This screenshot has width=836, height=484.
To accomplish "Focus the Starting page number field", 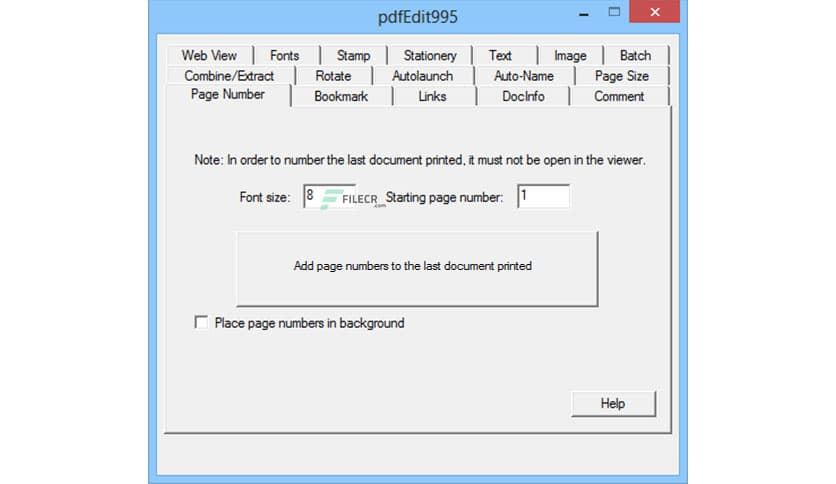I will click(543, 197).
